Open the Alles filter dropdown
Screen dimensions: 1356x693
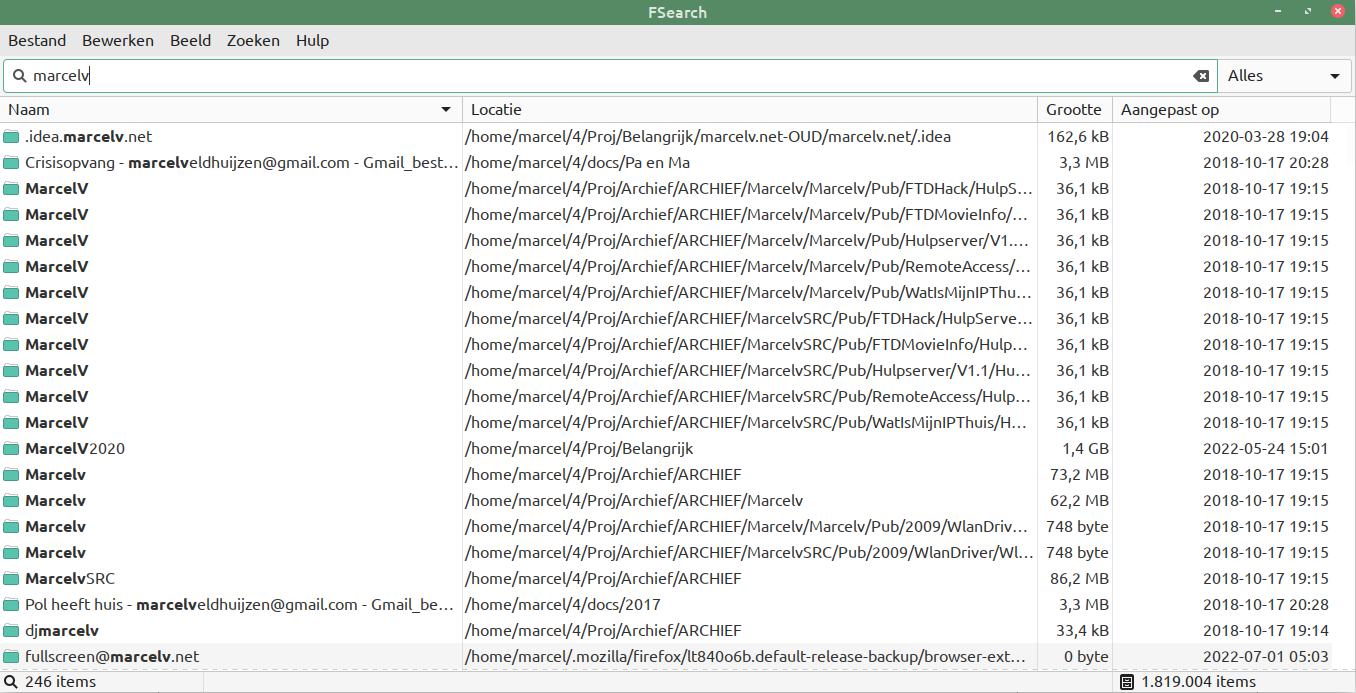pyautogui.click(x=1283, y=76)
